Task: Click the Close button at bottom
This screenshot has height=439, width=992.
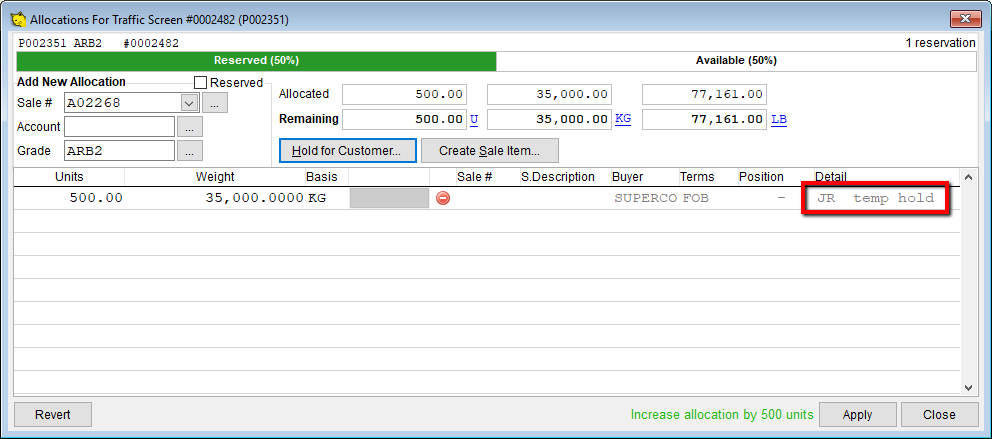Action: [x=939, y=414]
